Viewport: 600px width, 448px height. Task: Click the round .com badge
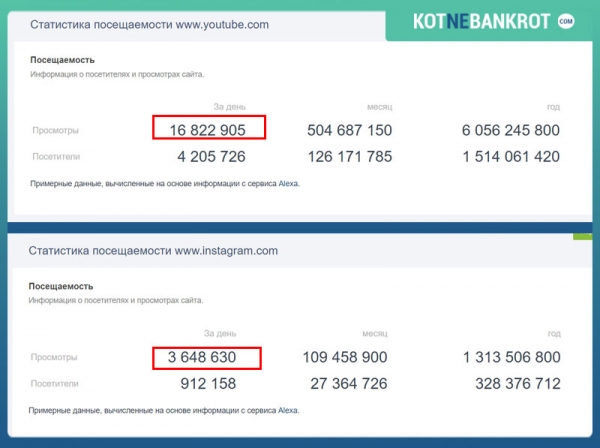click(566, 20)
